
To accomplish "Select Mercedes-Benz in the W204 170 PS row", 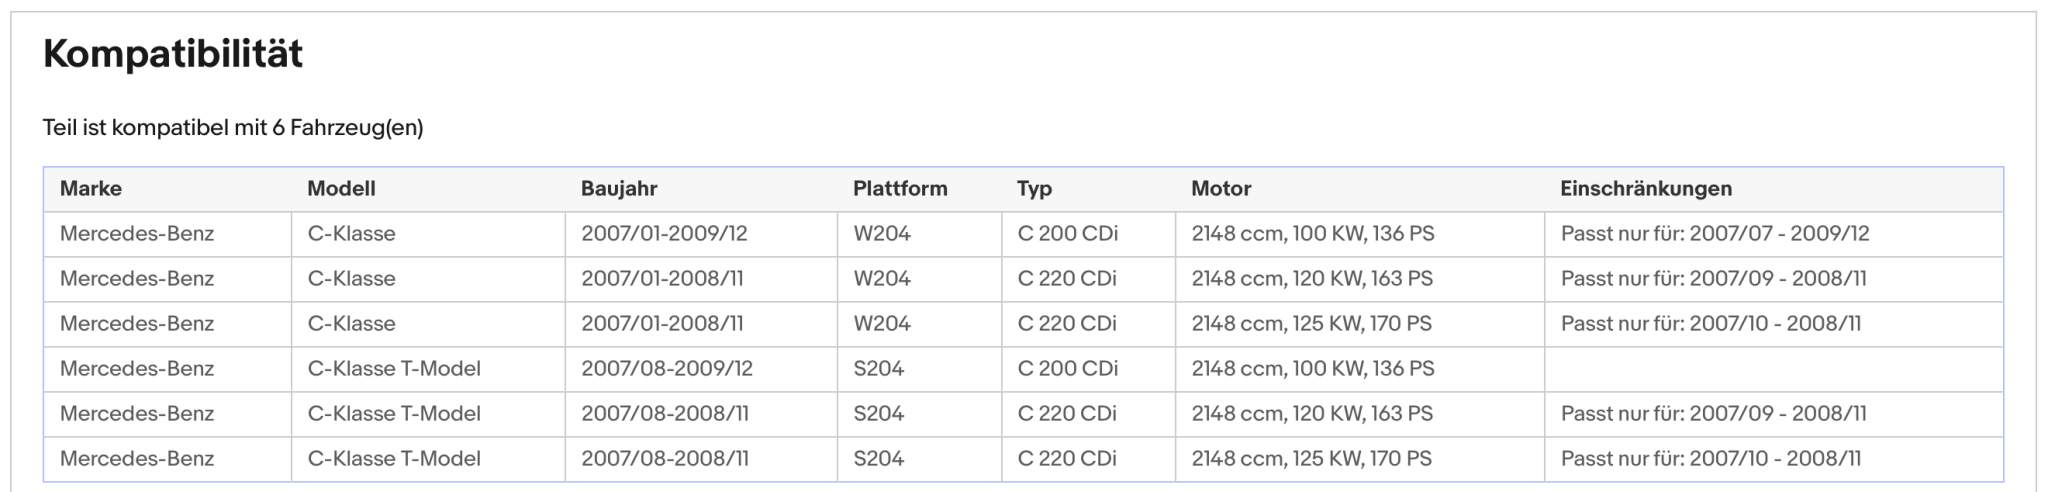I will pos(137,324).
